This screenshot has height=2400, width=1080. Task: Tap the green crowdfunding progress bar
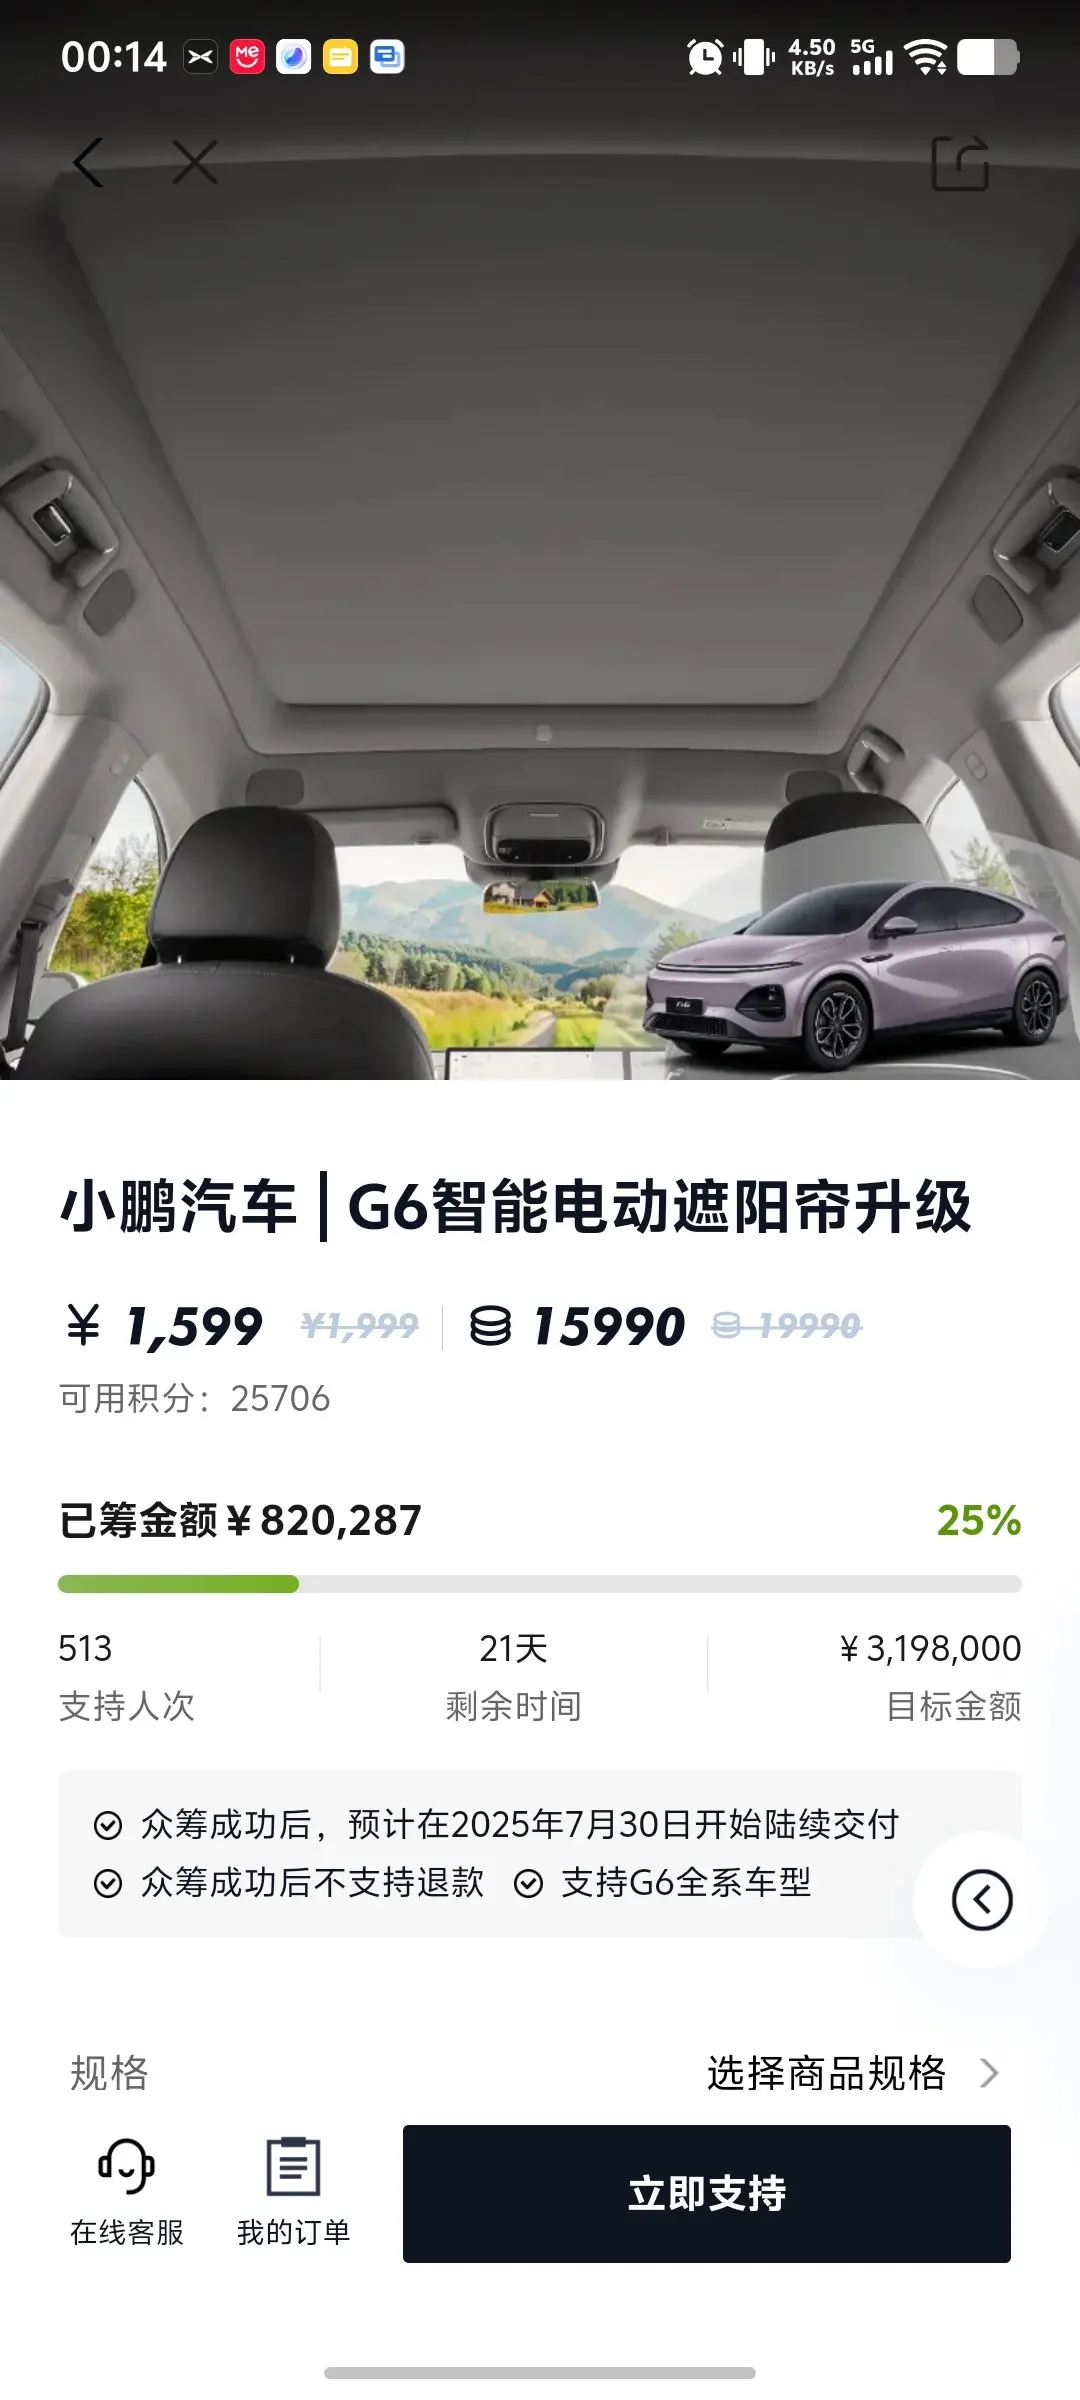540,1584
